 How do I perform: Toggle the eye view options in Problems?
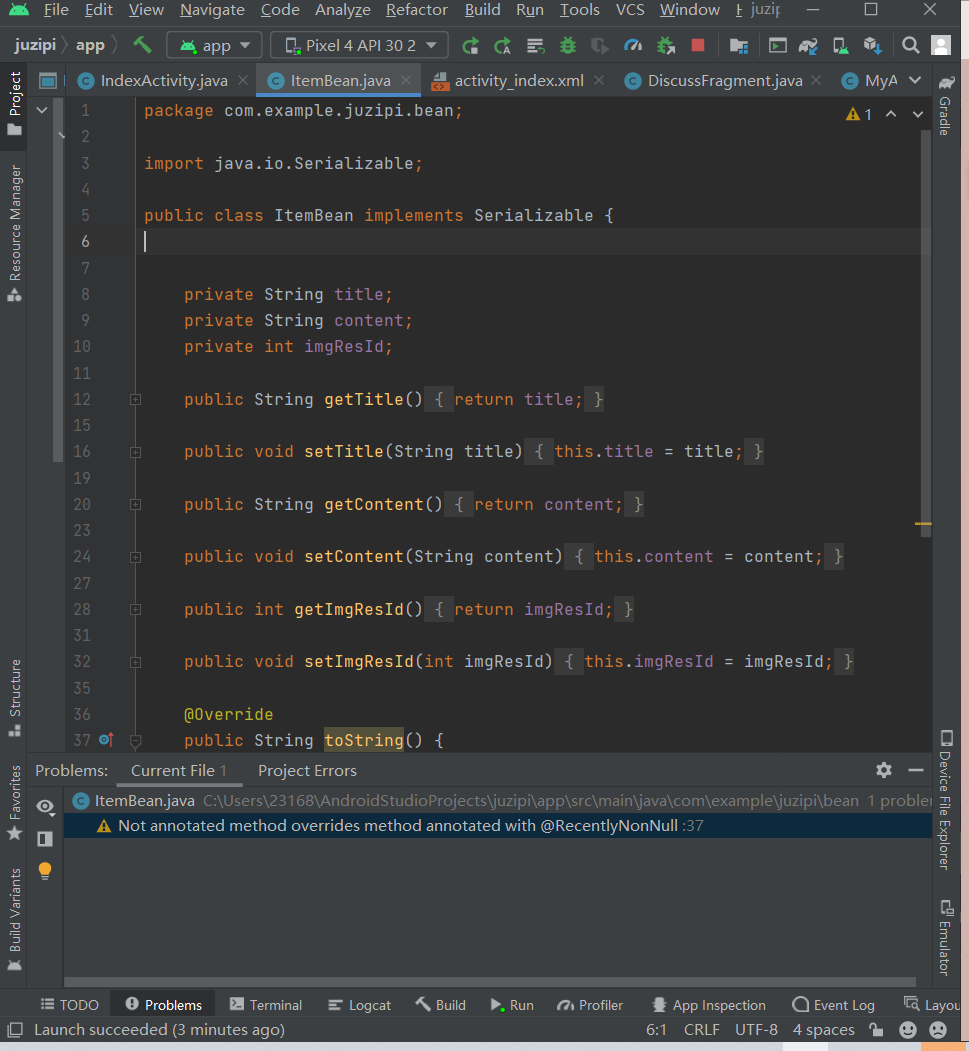[x=44, y=806]
